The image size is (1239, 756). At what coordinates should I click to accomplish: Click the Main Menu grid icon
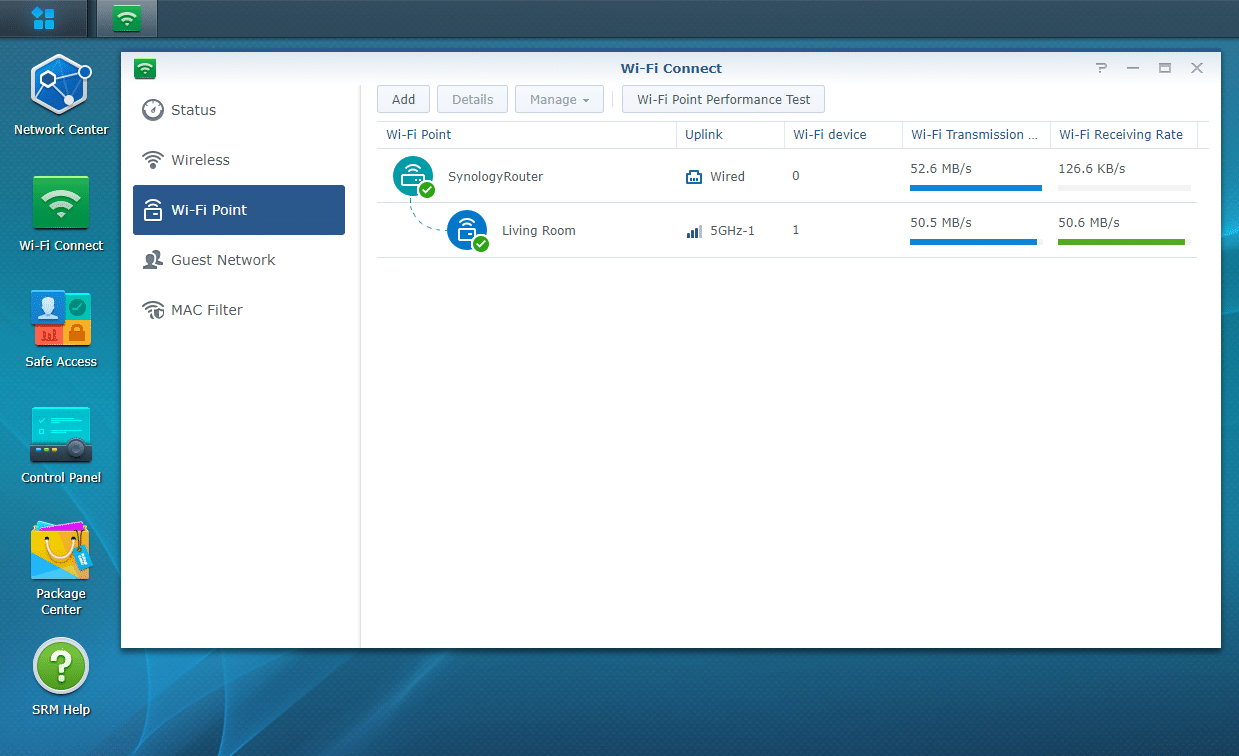(x=43, y=17)
